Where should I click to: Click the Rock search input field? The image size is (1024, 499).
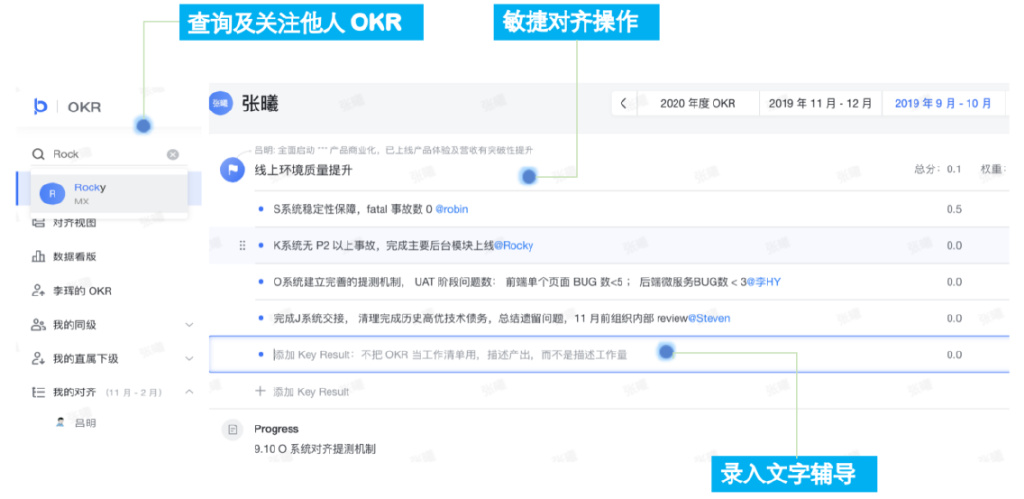point(108,154)
